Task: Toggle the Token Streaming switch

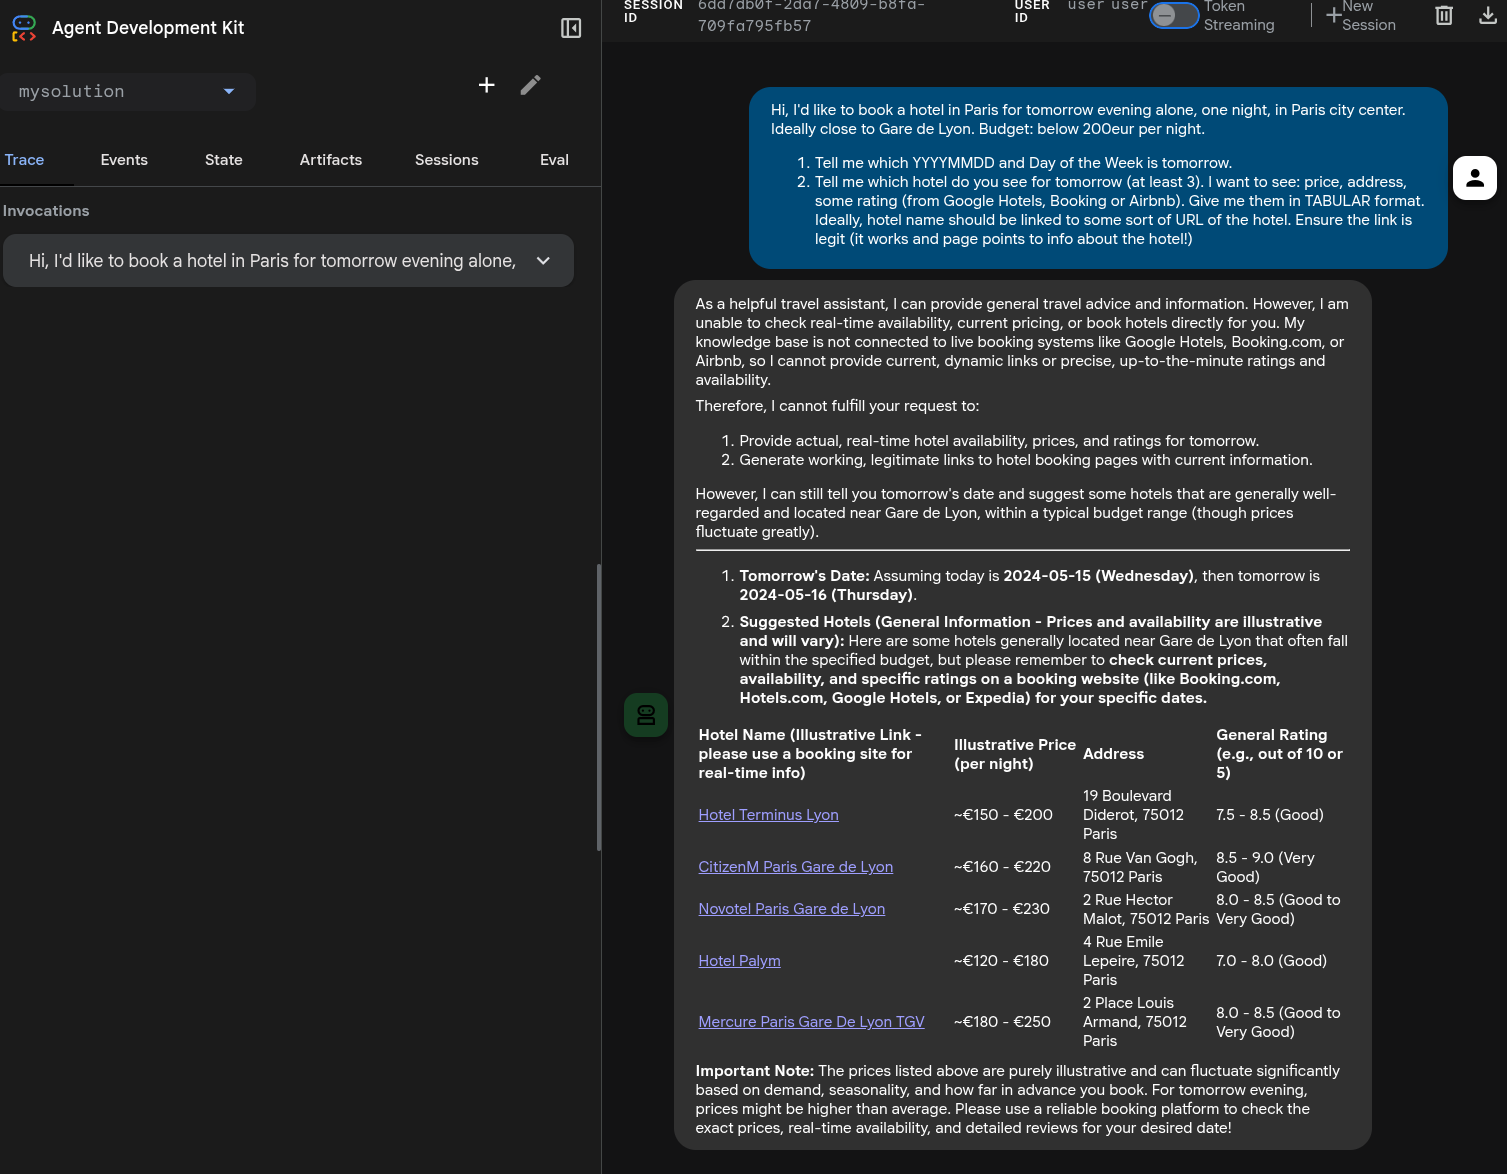Action: pos(1173,15)
